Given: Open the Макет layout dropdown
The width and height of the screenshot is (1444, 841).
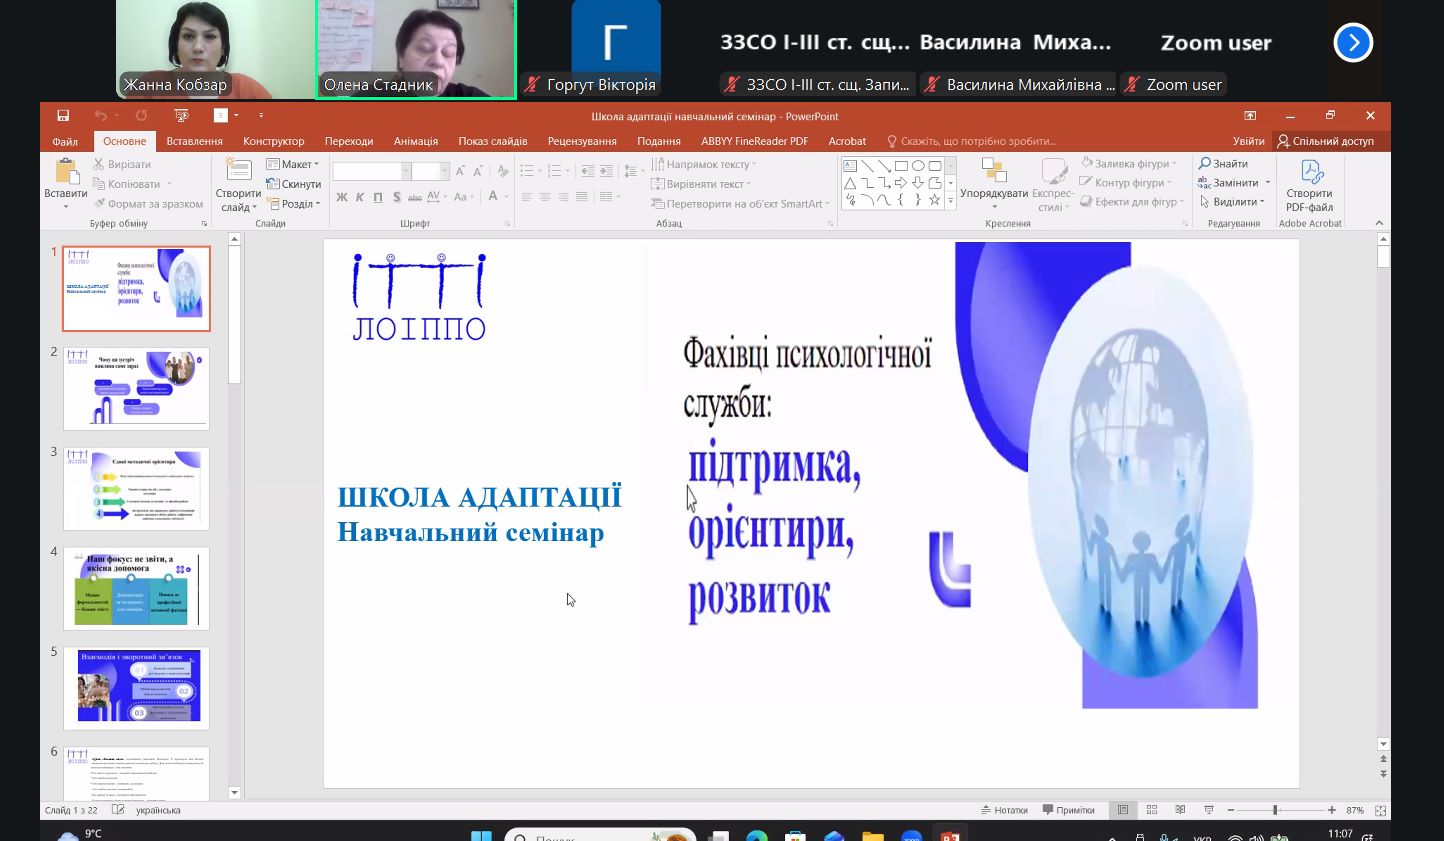Looking at the screenshot, I should [x=293, y=164].
